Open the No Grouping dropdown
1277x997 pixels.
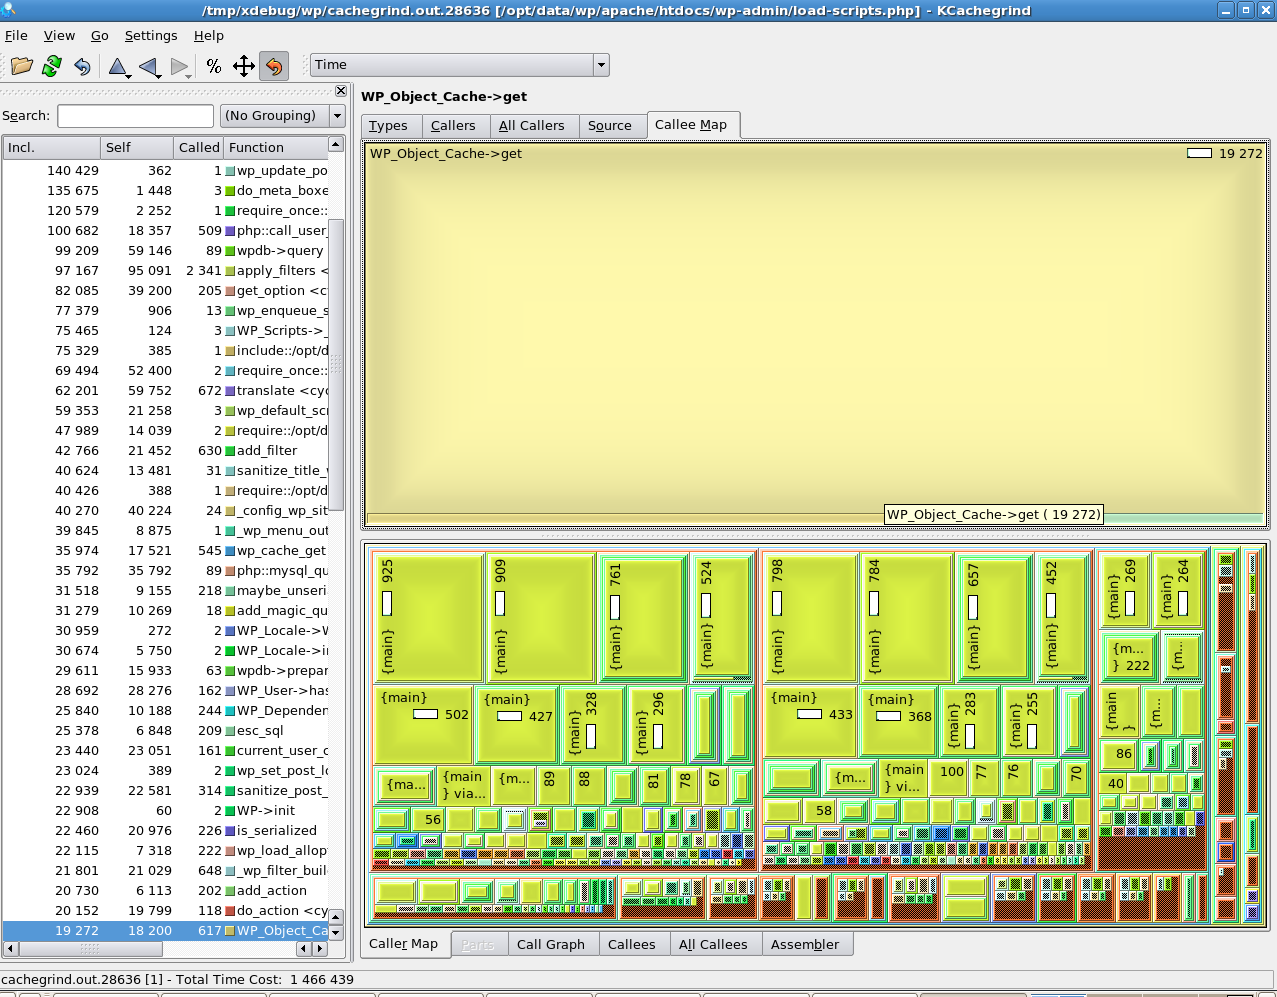(x=283, y=116)
